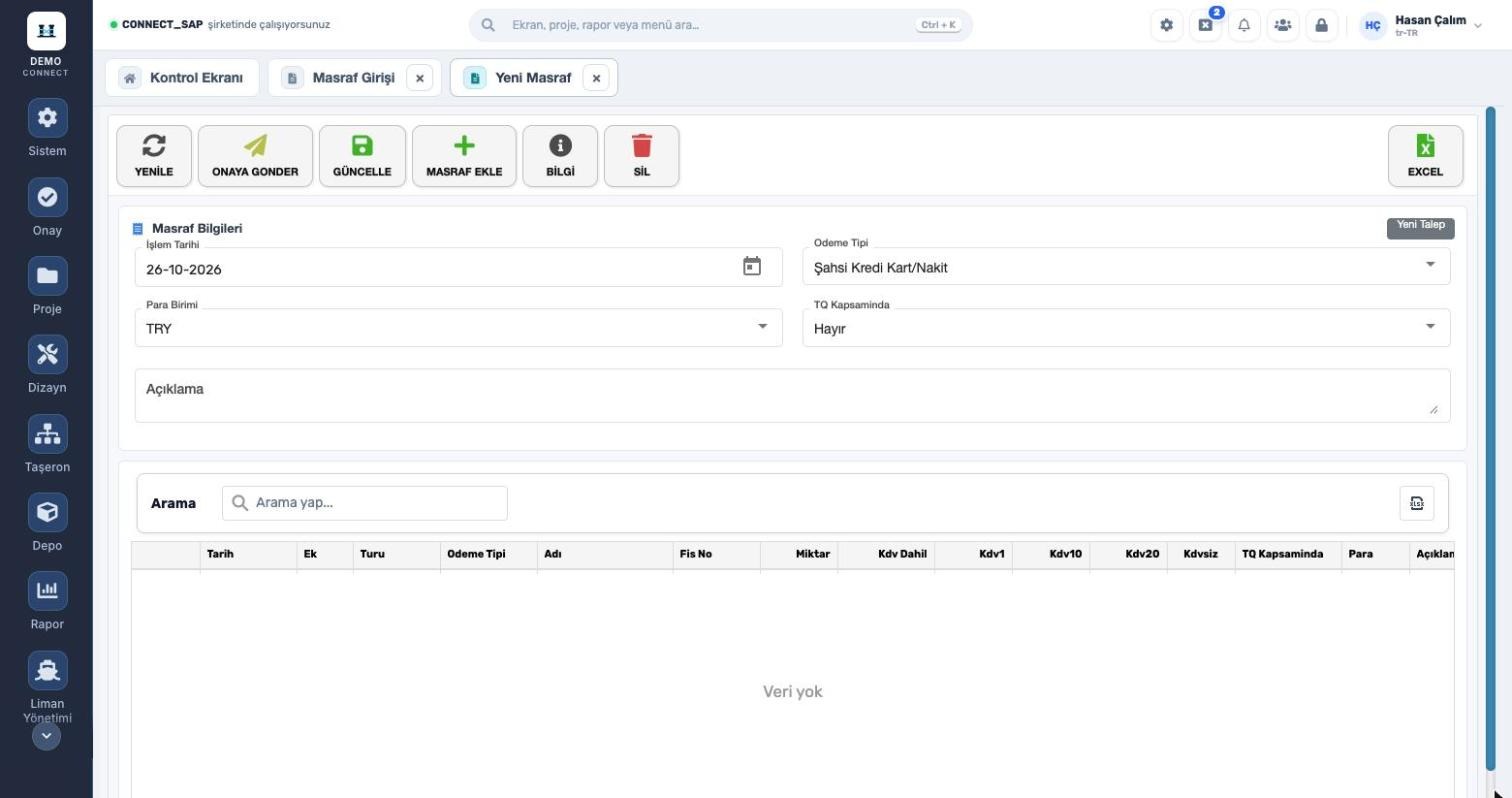Click the Arama yap grid search field
The image size is (1512, 798).
click(365, 503)
